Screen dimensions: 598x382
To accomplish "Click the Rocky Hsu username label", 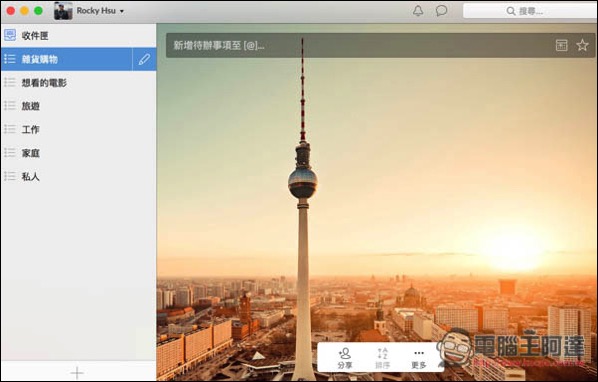I will click(96, 11).
